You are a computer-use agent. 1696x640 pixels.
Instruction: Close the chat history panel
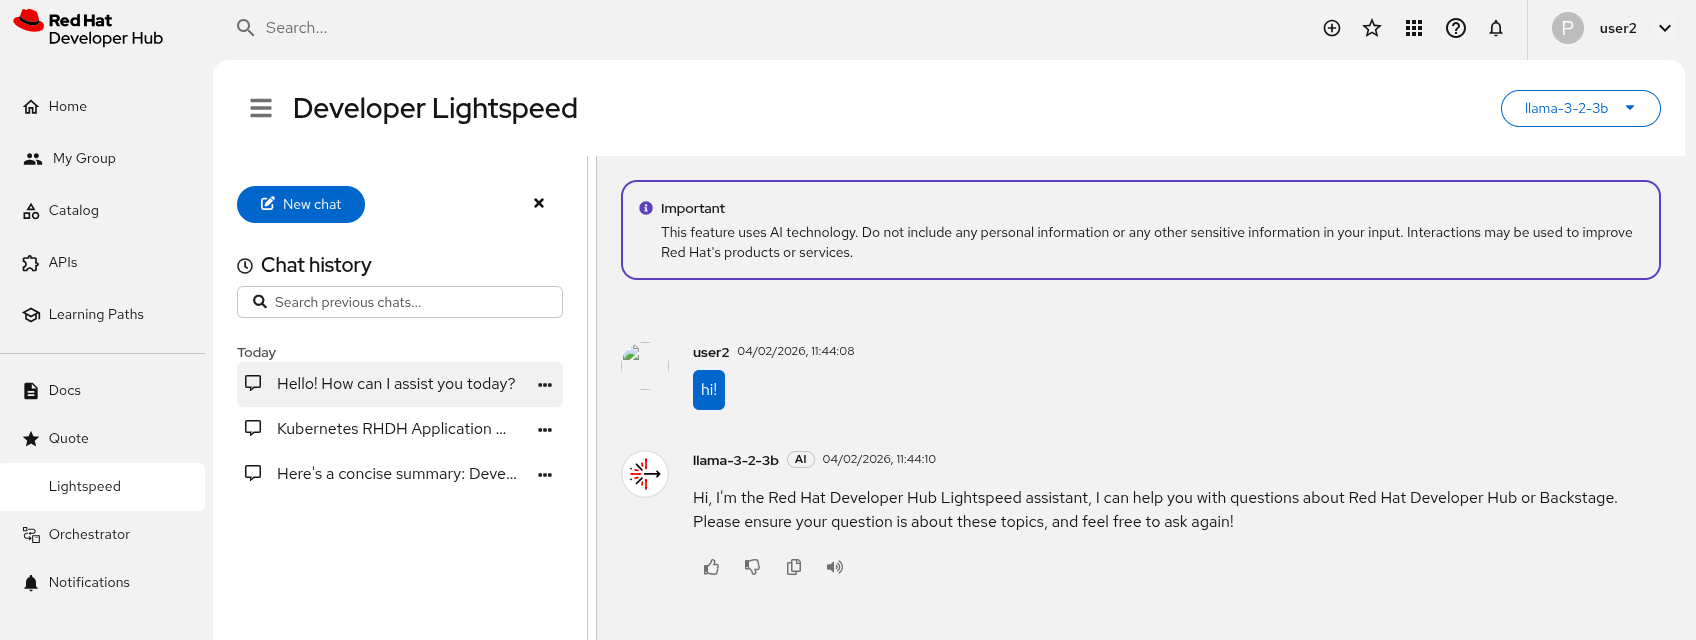[x=539, y=203]
